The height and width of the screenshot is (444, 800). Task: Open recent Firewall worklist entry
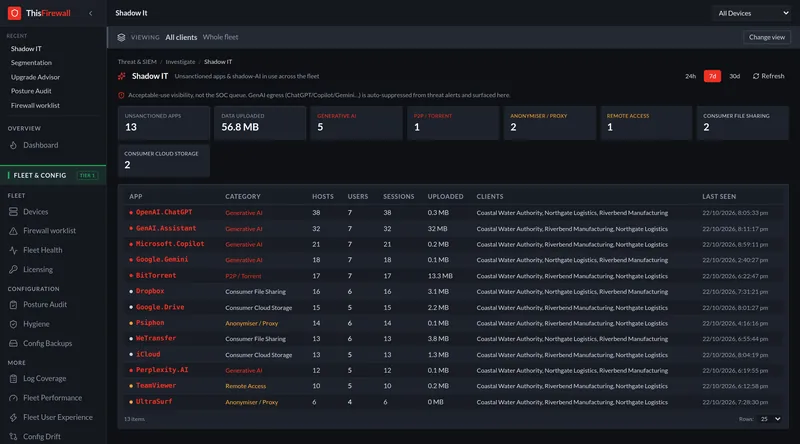point(35,105)
